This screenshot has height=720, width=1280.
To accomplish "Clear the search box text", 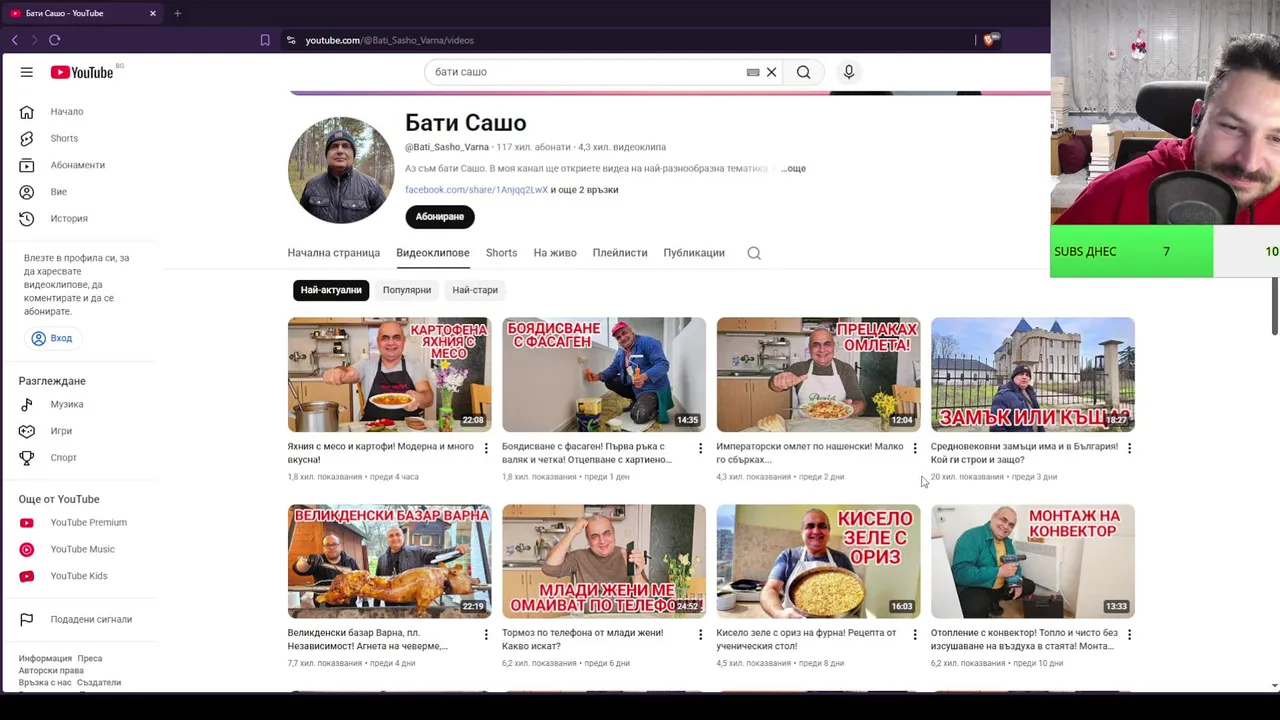I will tap(771, 72).
